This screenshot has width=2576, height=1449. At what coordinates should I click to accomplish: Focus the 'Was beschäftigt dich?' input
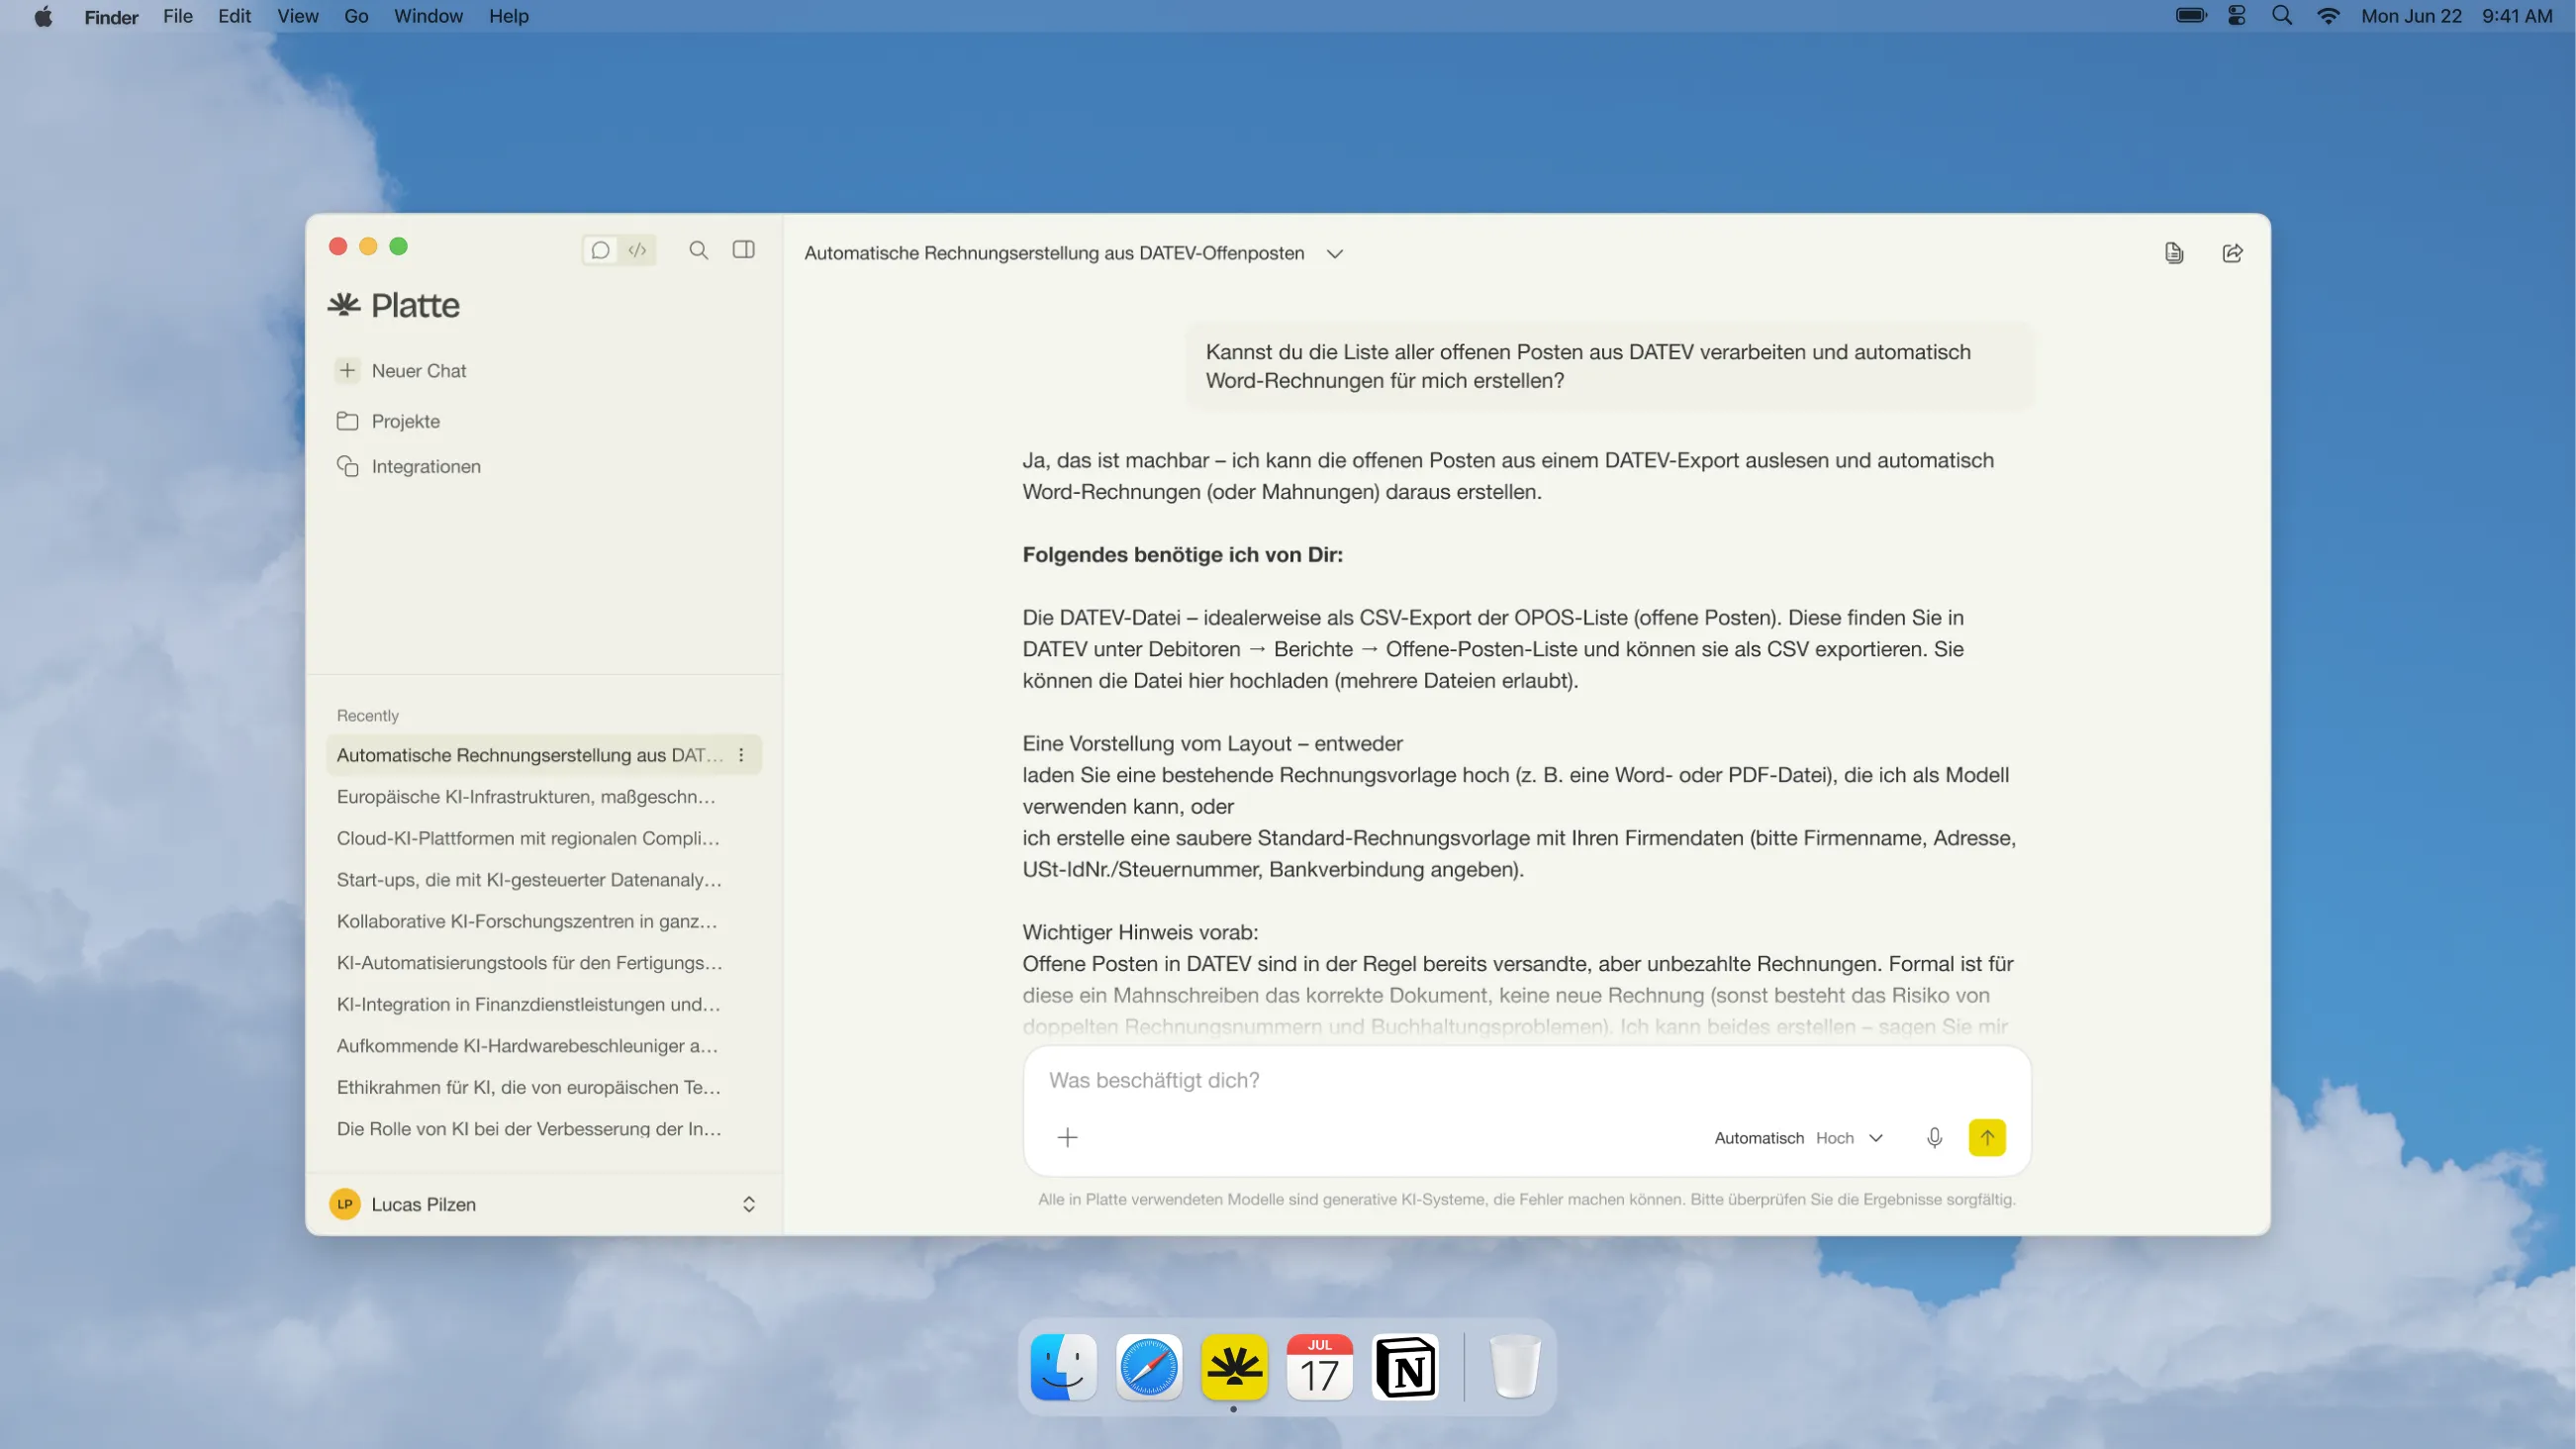click(x=1527, y=1081)
